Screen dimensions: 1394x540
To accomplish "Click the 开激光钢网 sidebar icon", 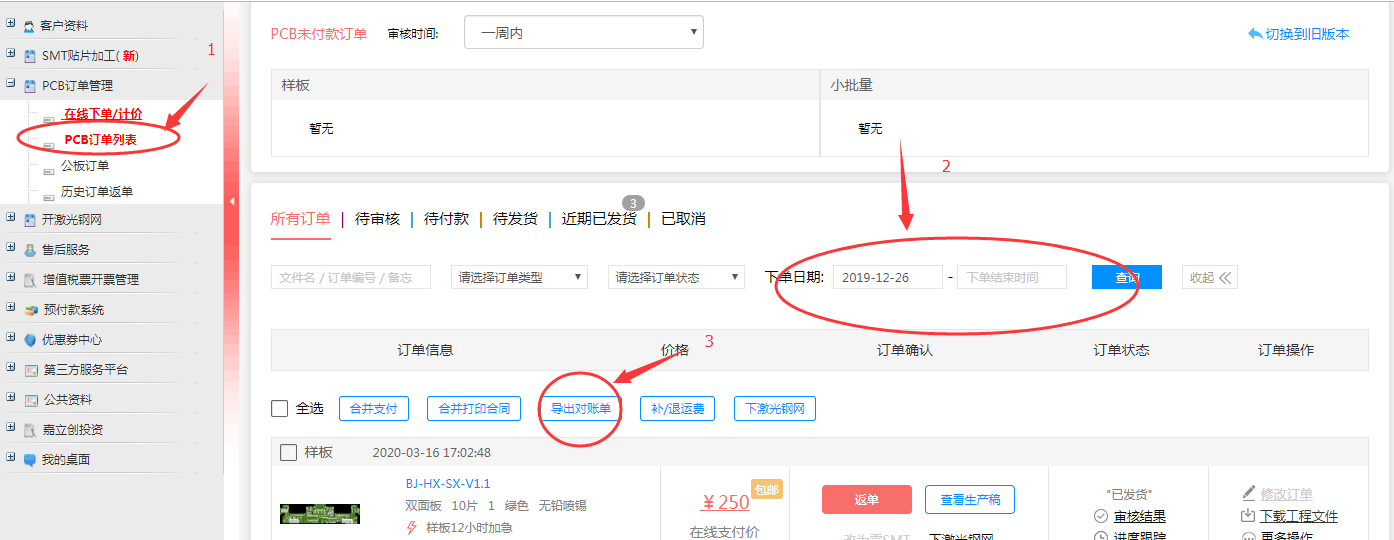I will [30, 220].
